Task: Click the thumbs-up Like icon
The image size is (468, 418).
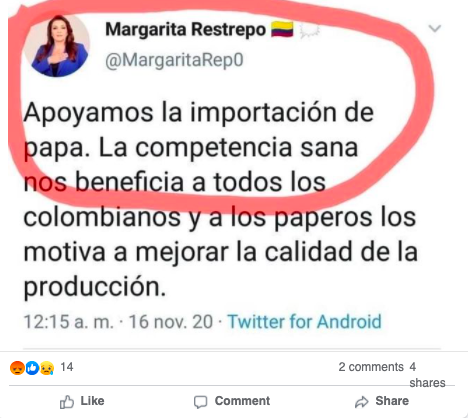Action: coord(67,402)
